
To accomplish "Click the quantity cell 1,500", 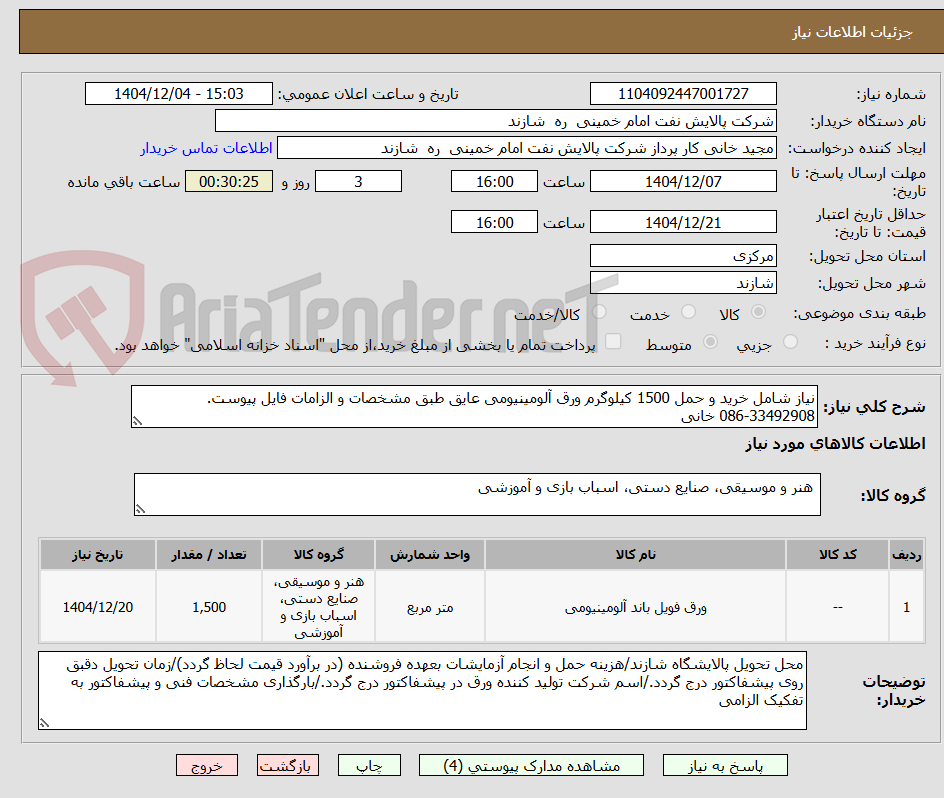I will point(209,607).
